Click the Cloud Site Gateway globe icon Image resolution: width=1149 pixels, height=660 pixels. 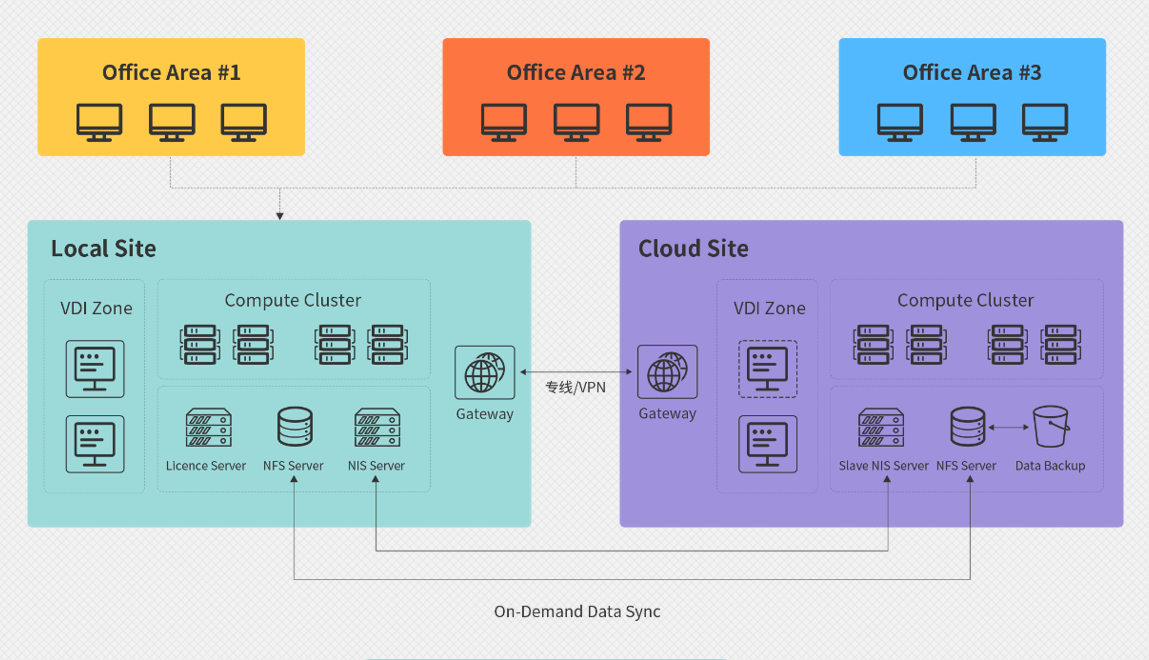(x=667, y=371)
